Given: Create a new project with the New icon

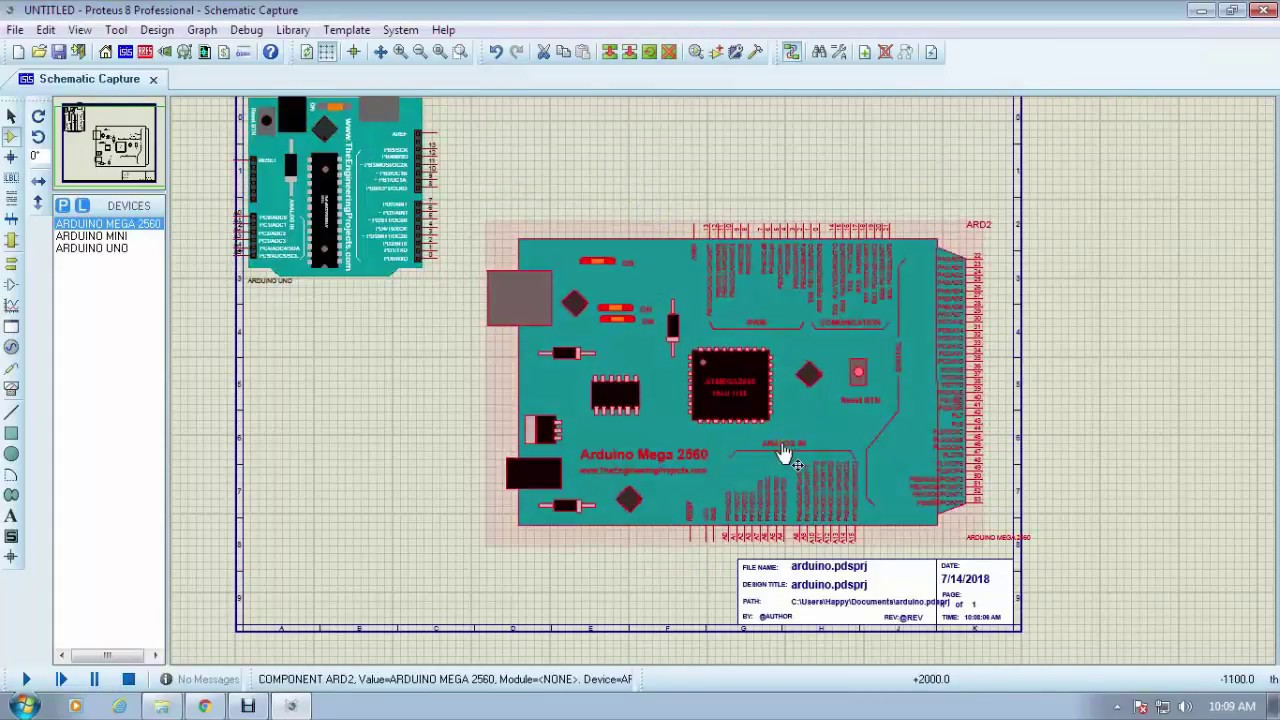Looking at the screenshot, I should click(18, 52).
